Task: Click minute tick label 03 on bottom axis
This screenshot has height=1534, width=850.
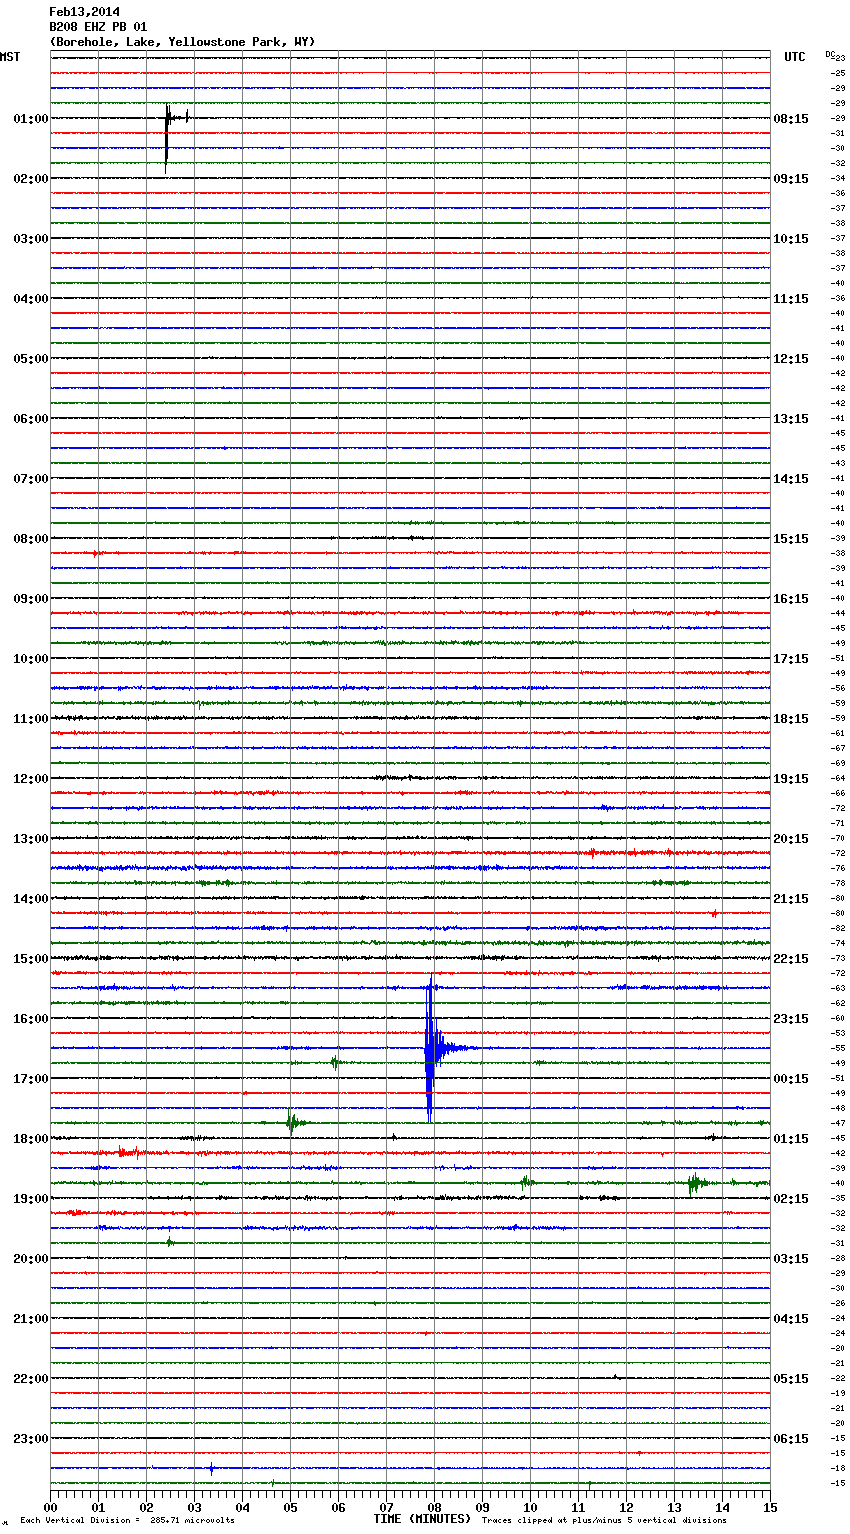Action: (x=194, y=1507)
